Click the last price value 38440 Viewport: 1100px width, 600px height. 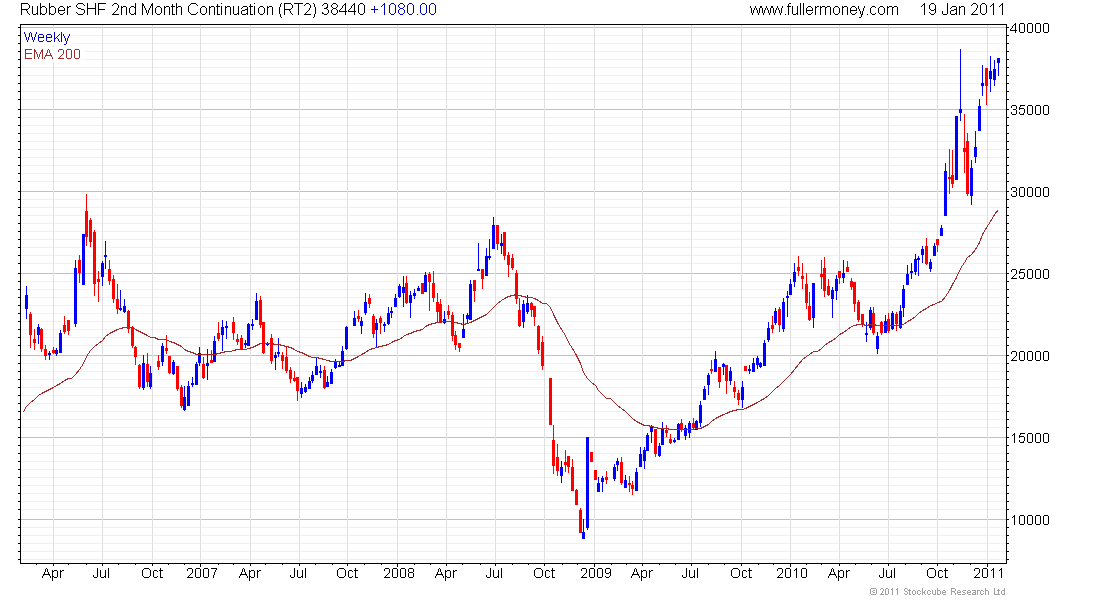(x=344, y=10)
